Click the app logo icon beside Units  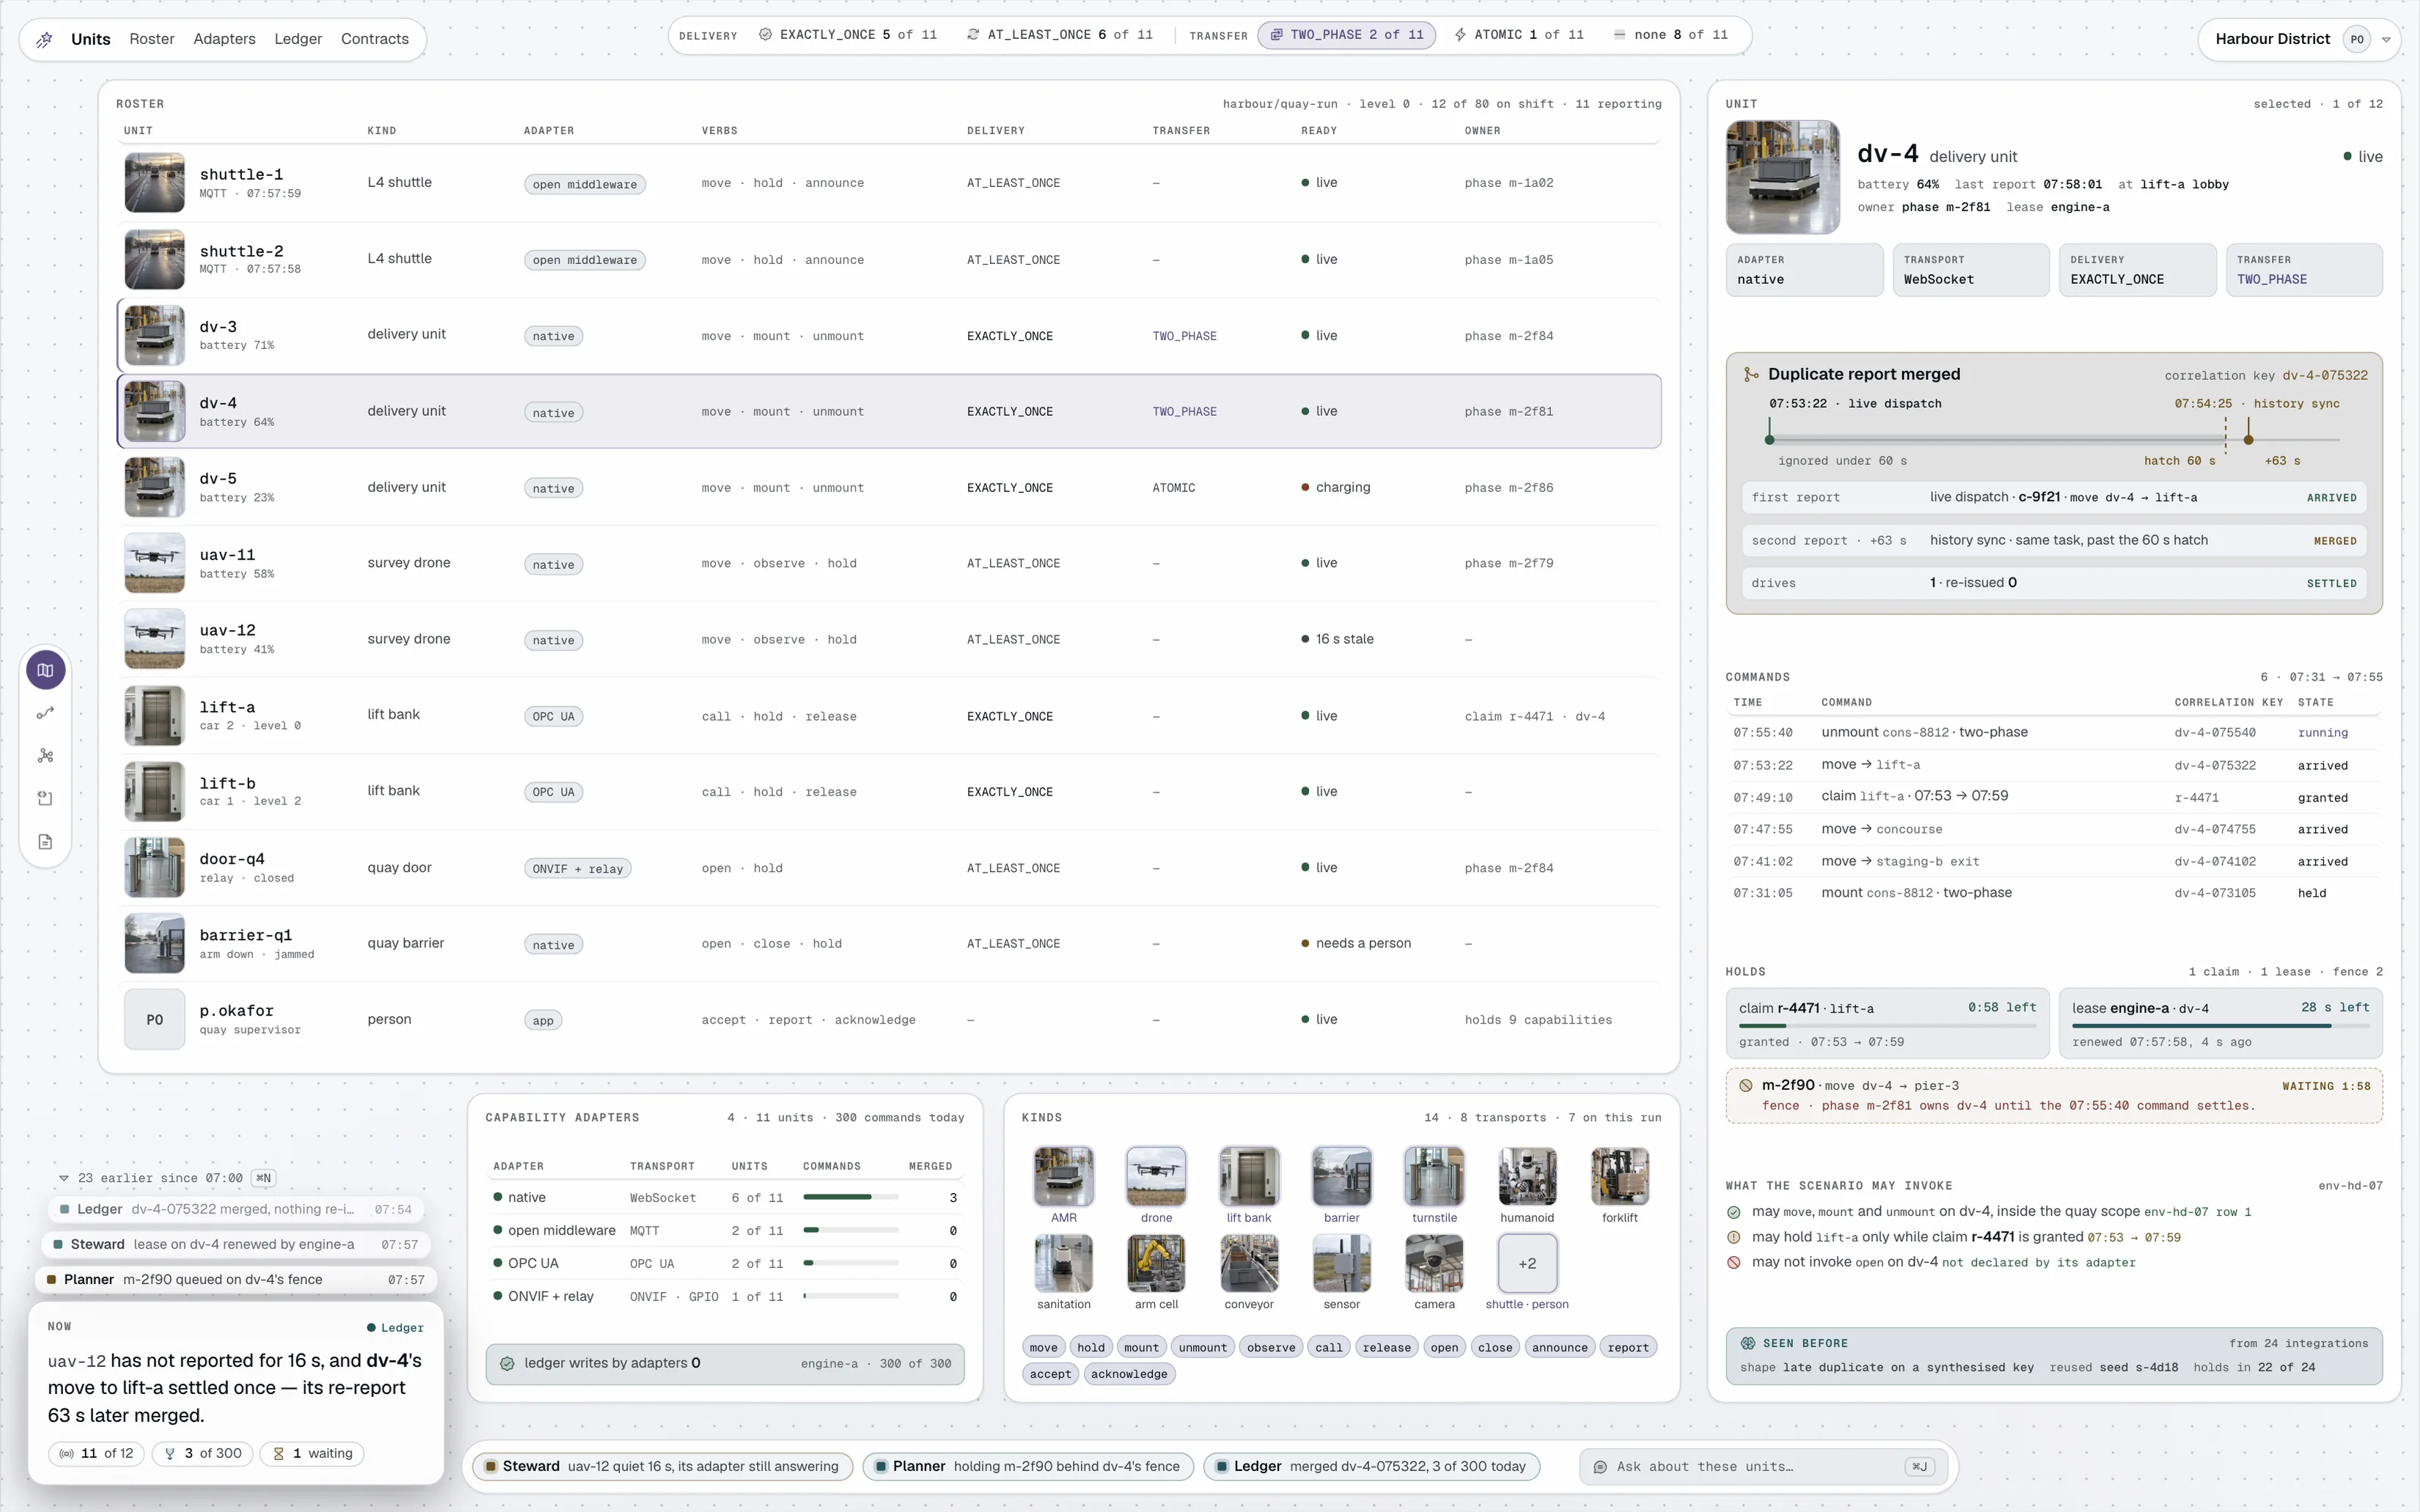tap(44, 39)
